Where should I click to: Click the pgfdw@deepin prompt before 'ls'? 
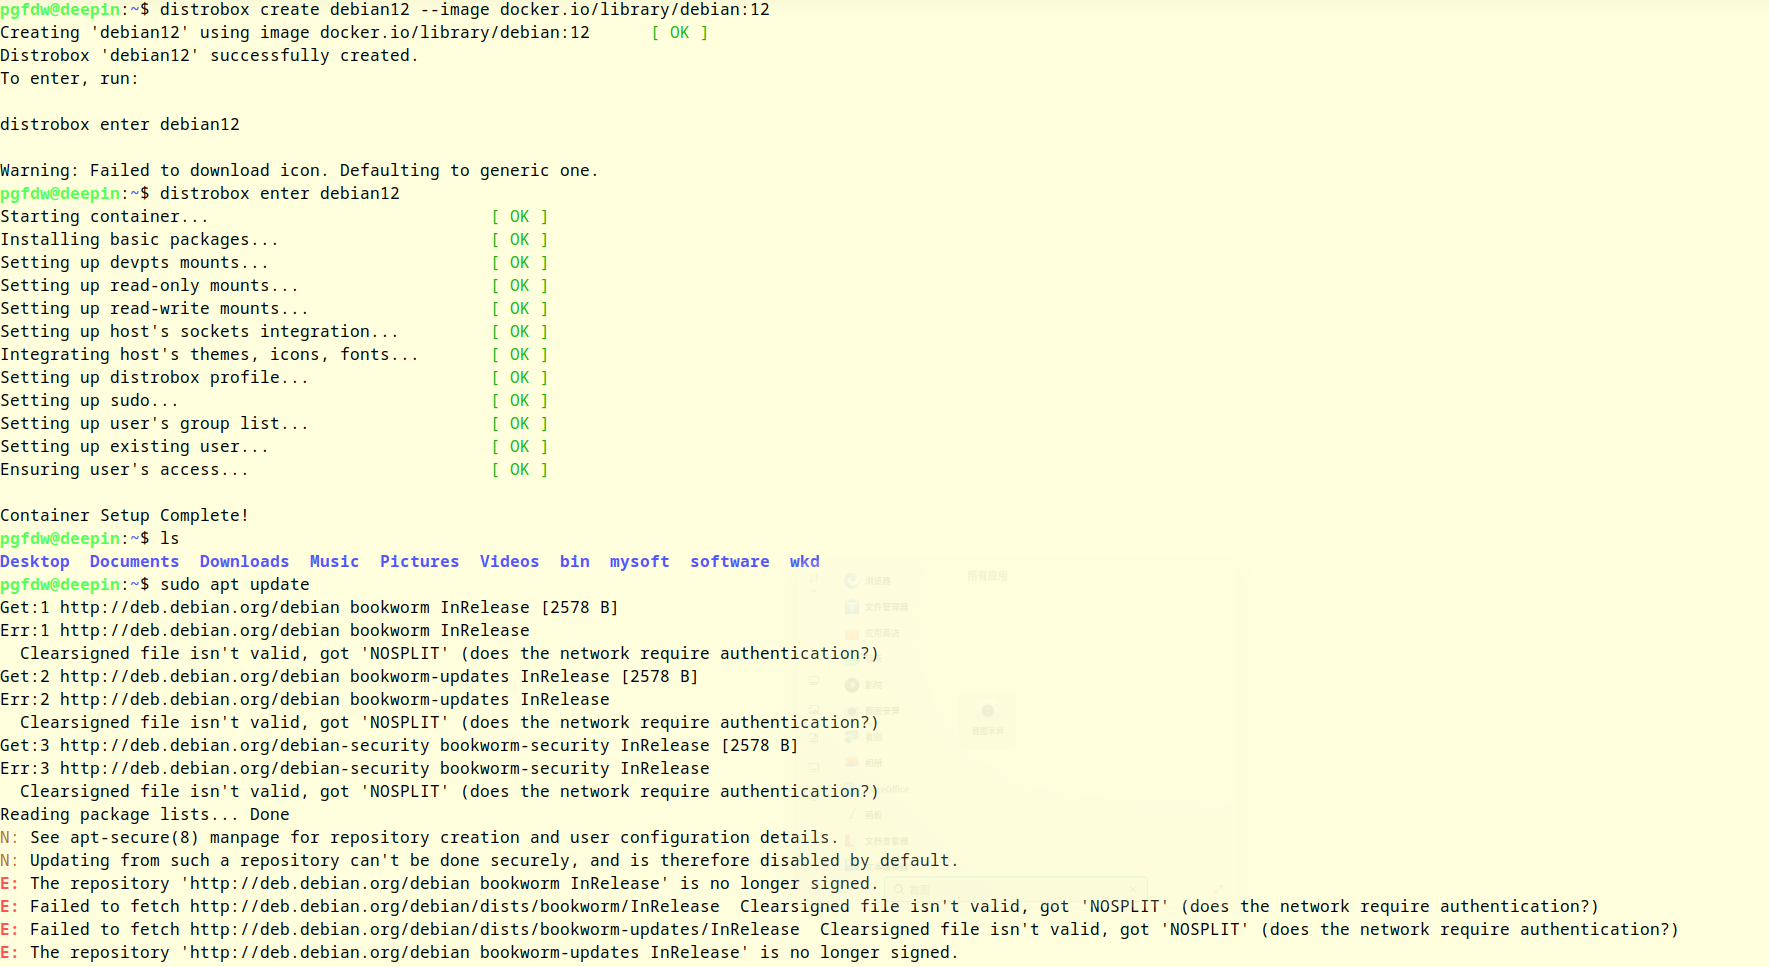coord(75,539)
